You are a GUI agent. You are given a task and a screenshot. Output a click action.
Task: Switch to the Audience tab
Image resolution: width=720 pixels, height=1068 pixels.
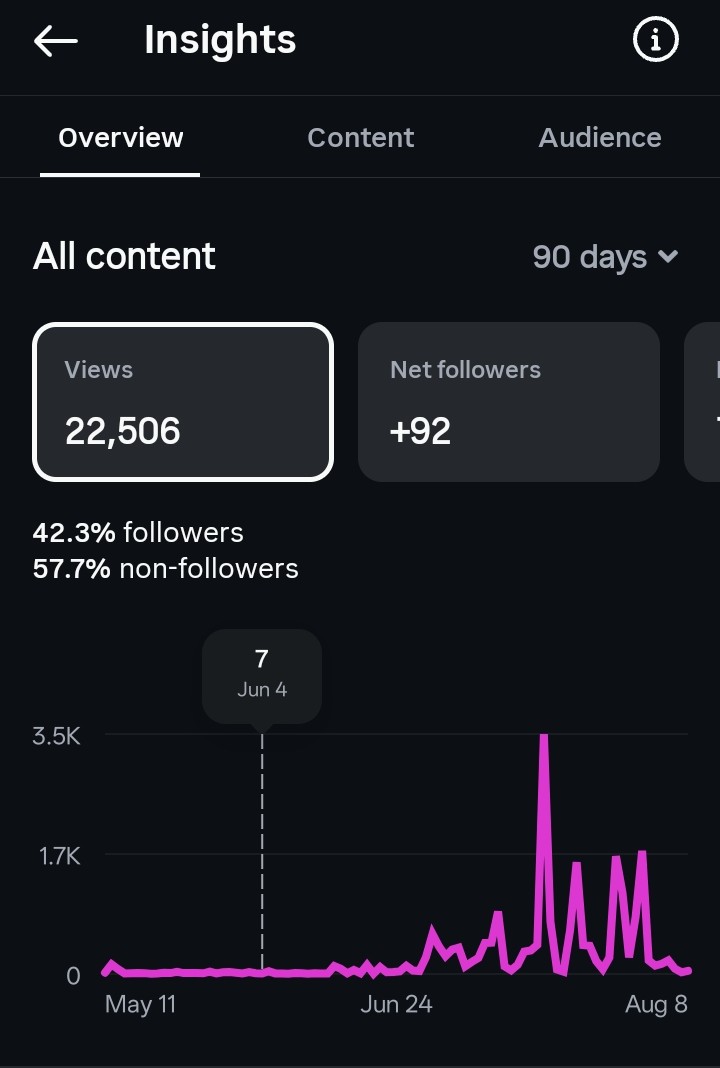pyautogui.click(x=599, y=138)
